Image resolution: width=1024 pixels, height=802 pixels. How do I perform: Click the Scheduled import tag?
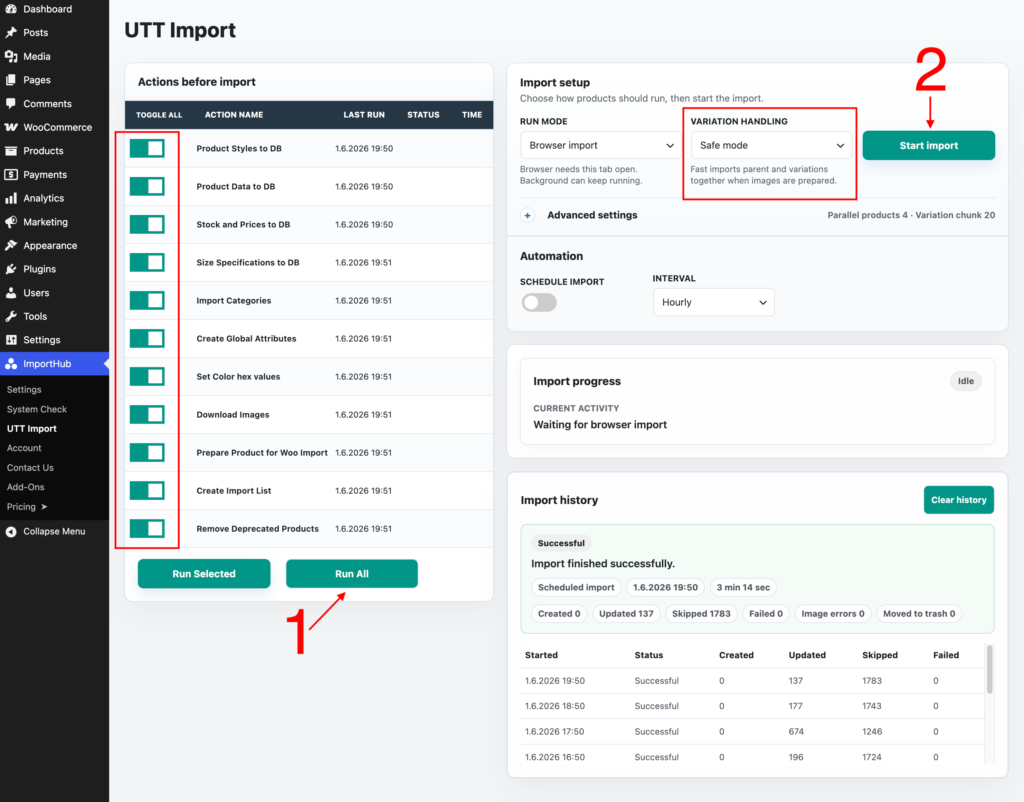576,587
